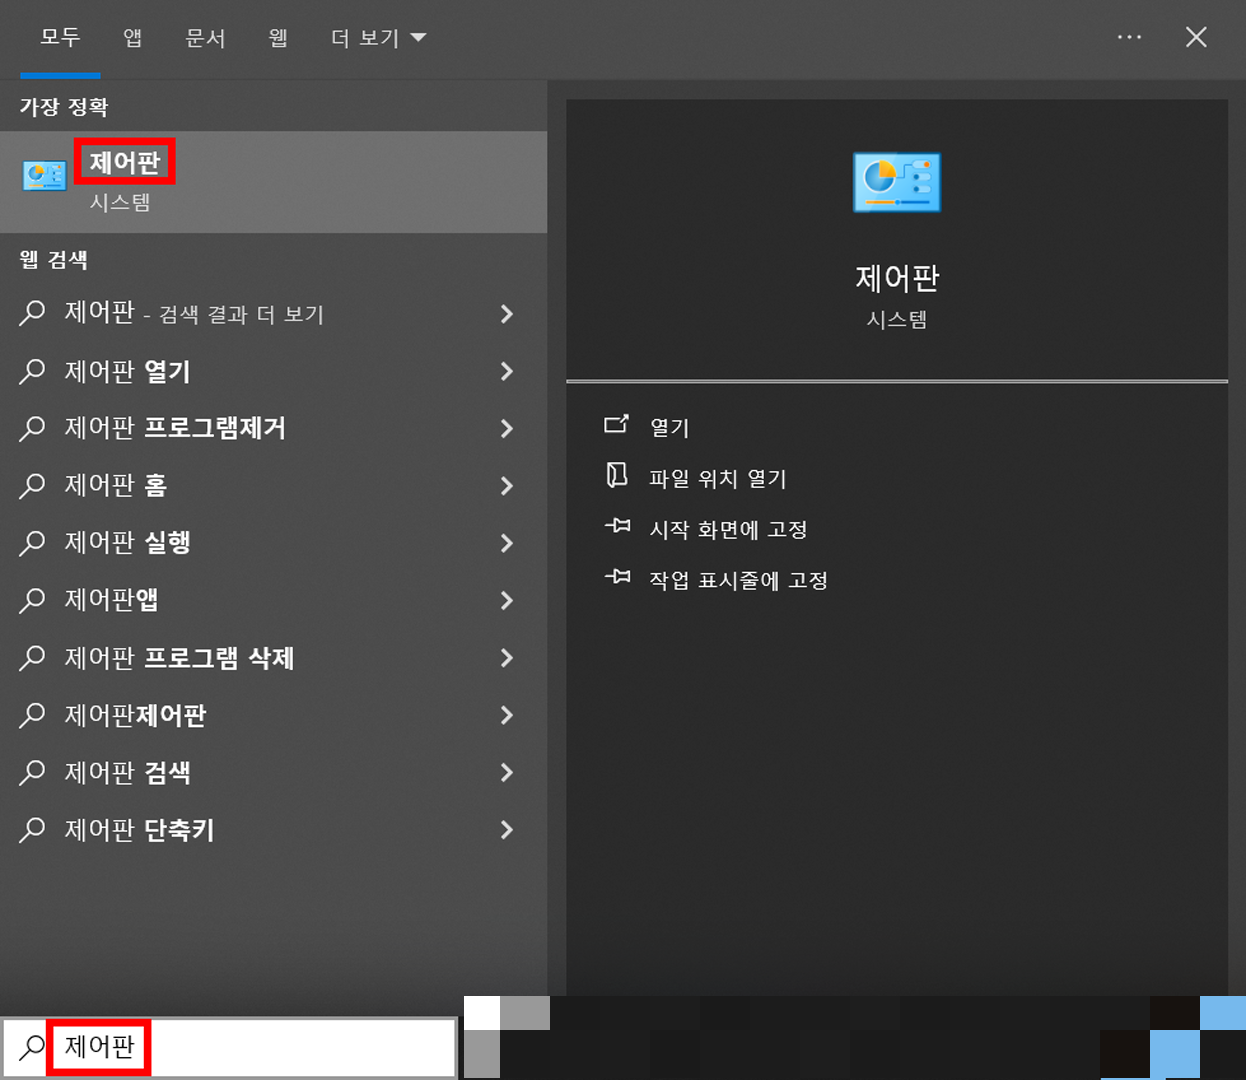Expand chevron next to 제어판앱
Screen dimensions: 1246x1080
507,600
